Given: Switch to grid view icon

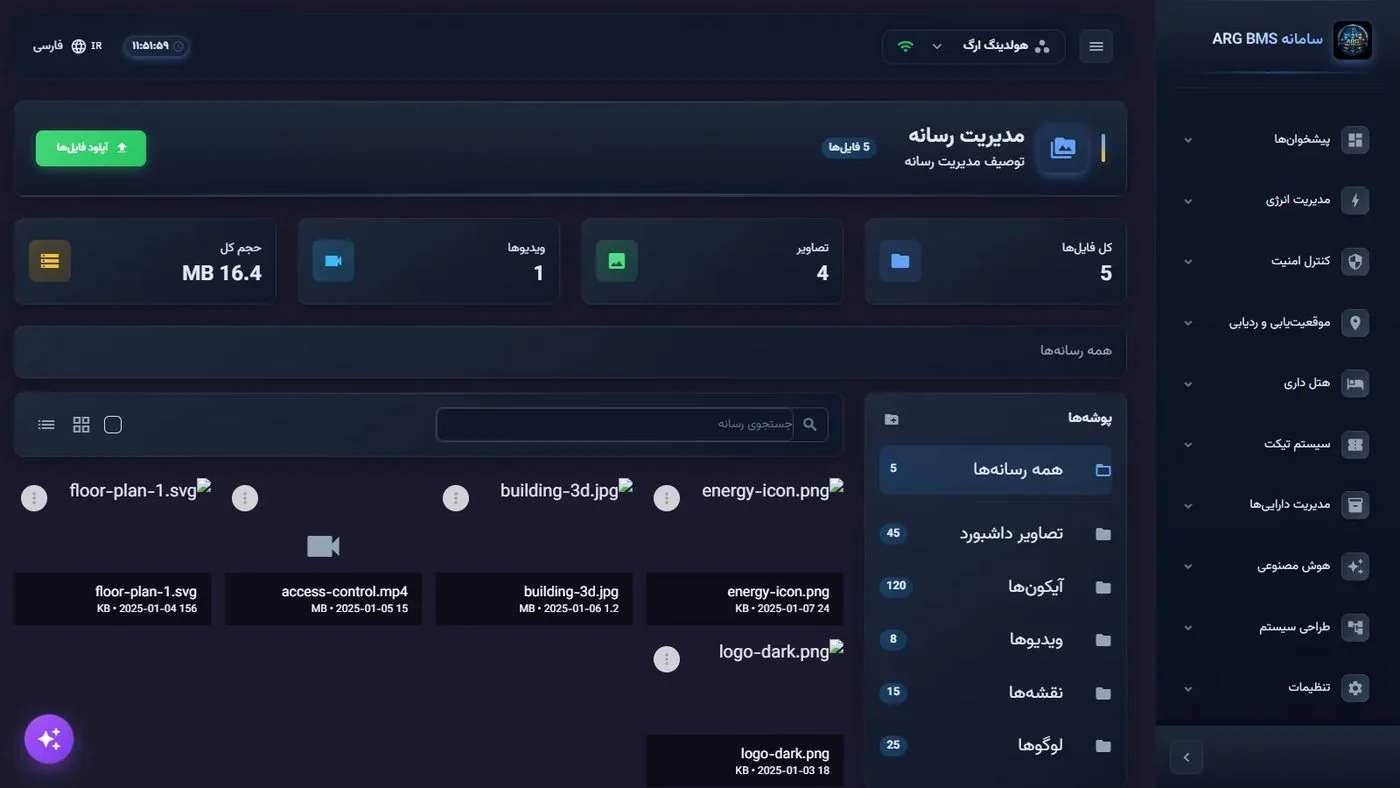Looking at the screenshot, I should pyautogui.click(x=81, y=425).
